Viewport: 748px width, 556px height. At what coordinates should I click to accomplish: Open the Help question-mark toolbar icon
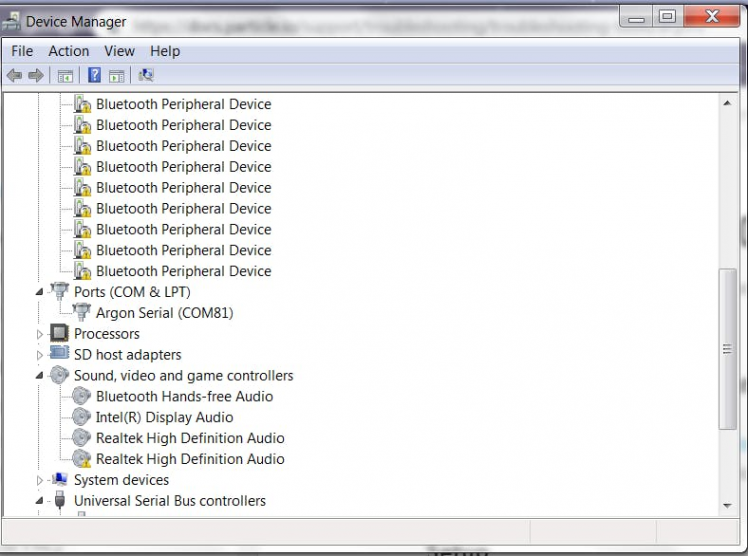coord(94,75)
